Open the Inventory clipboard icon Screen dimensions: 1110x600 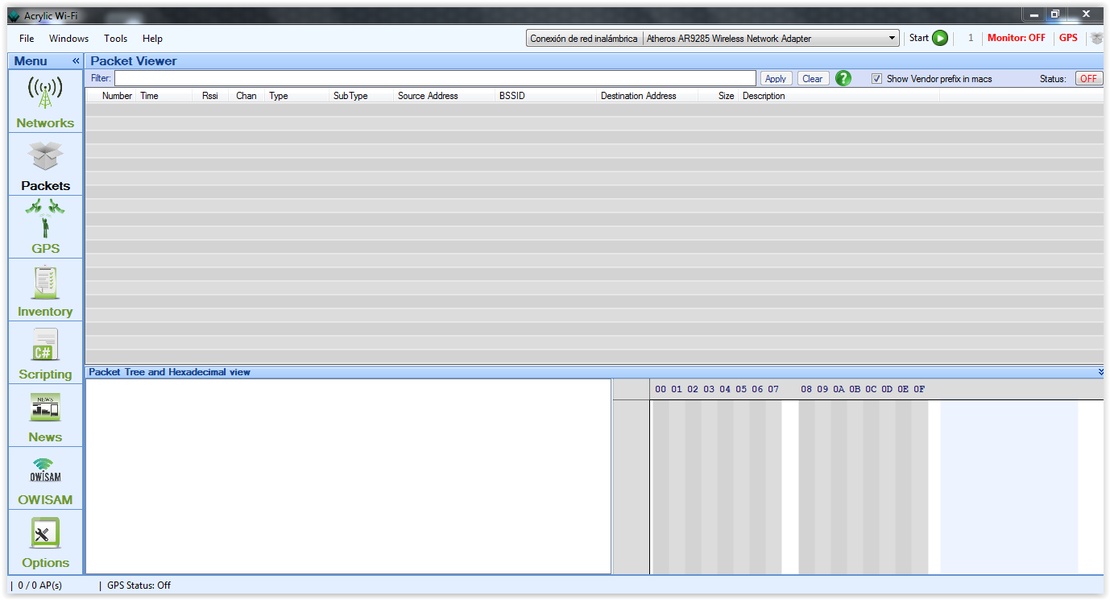pyautogui.click(x=45, y=283)
